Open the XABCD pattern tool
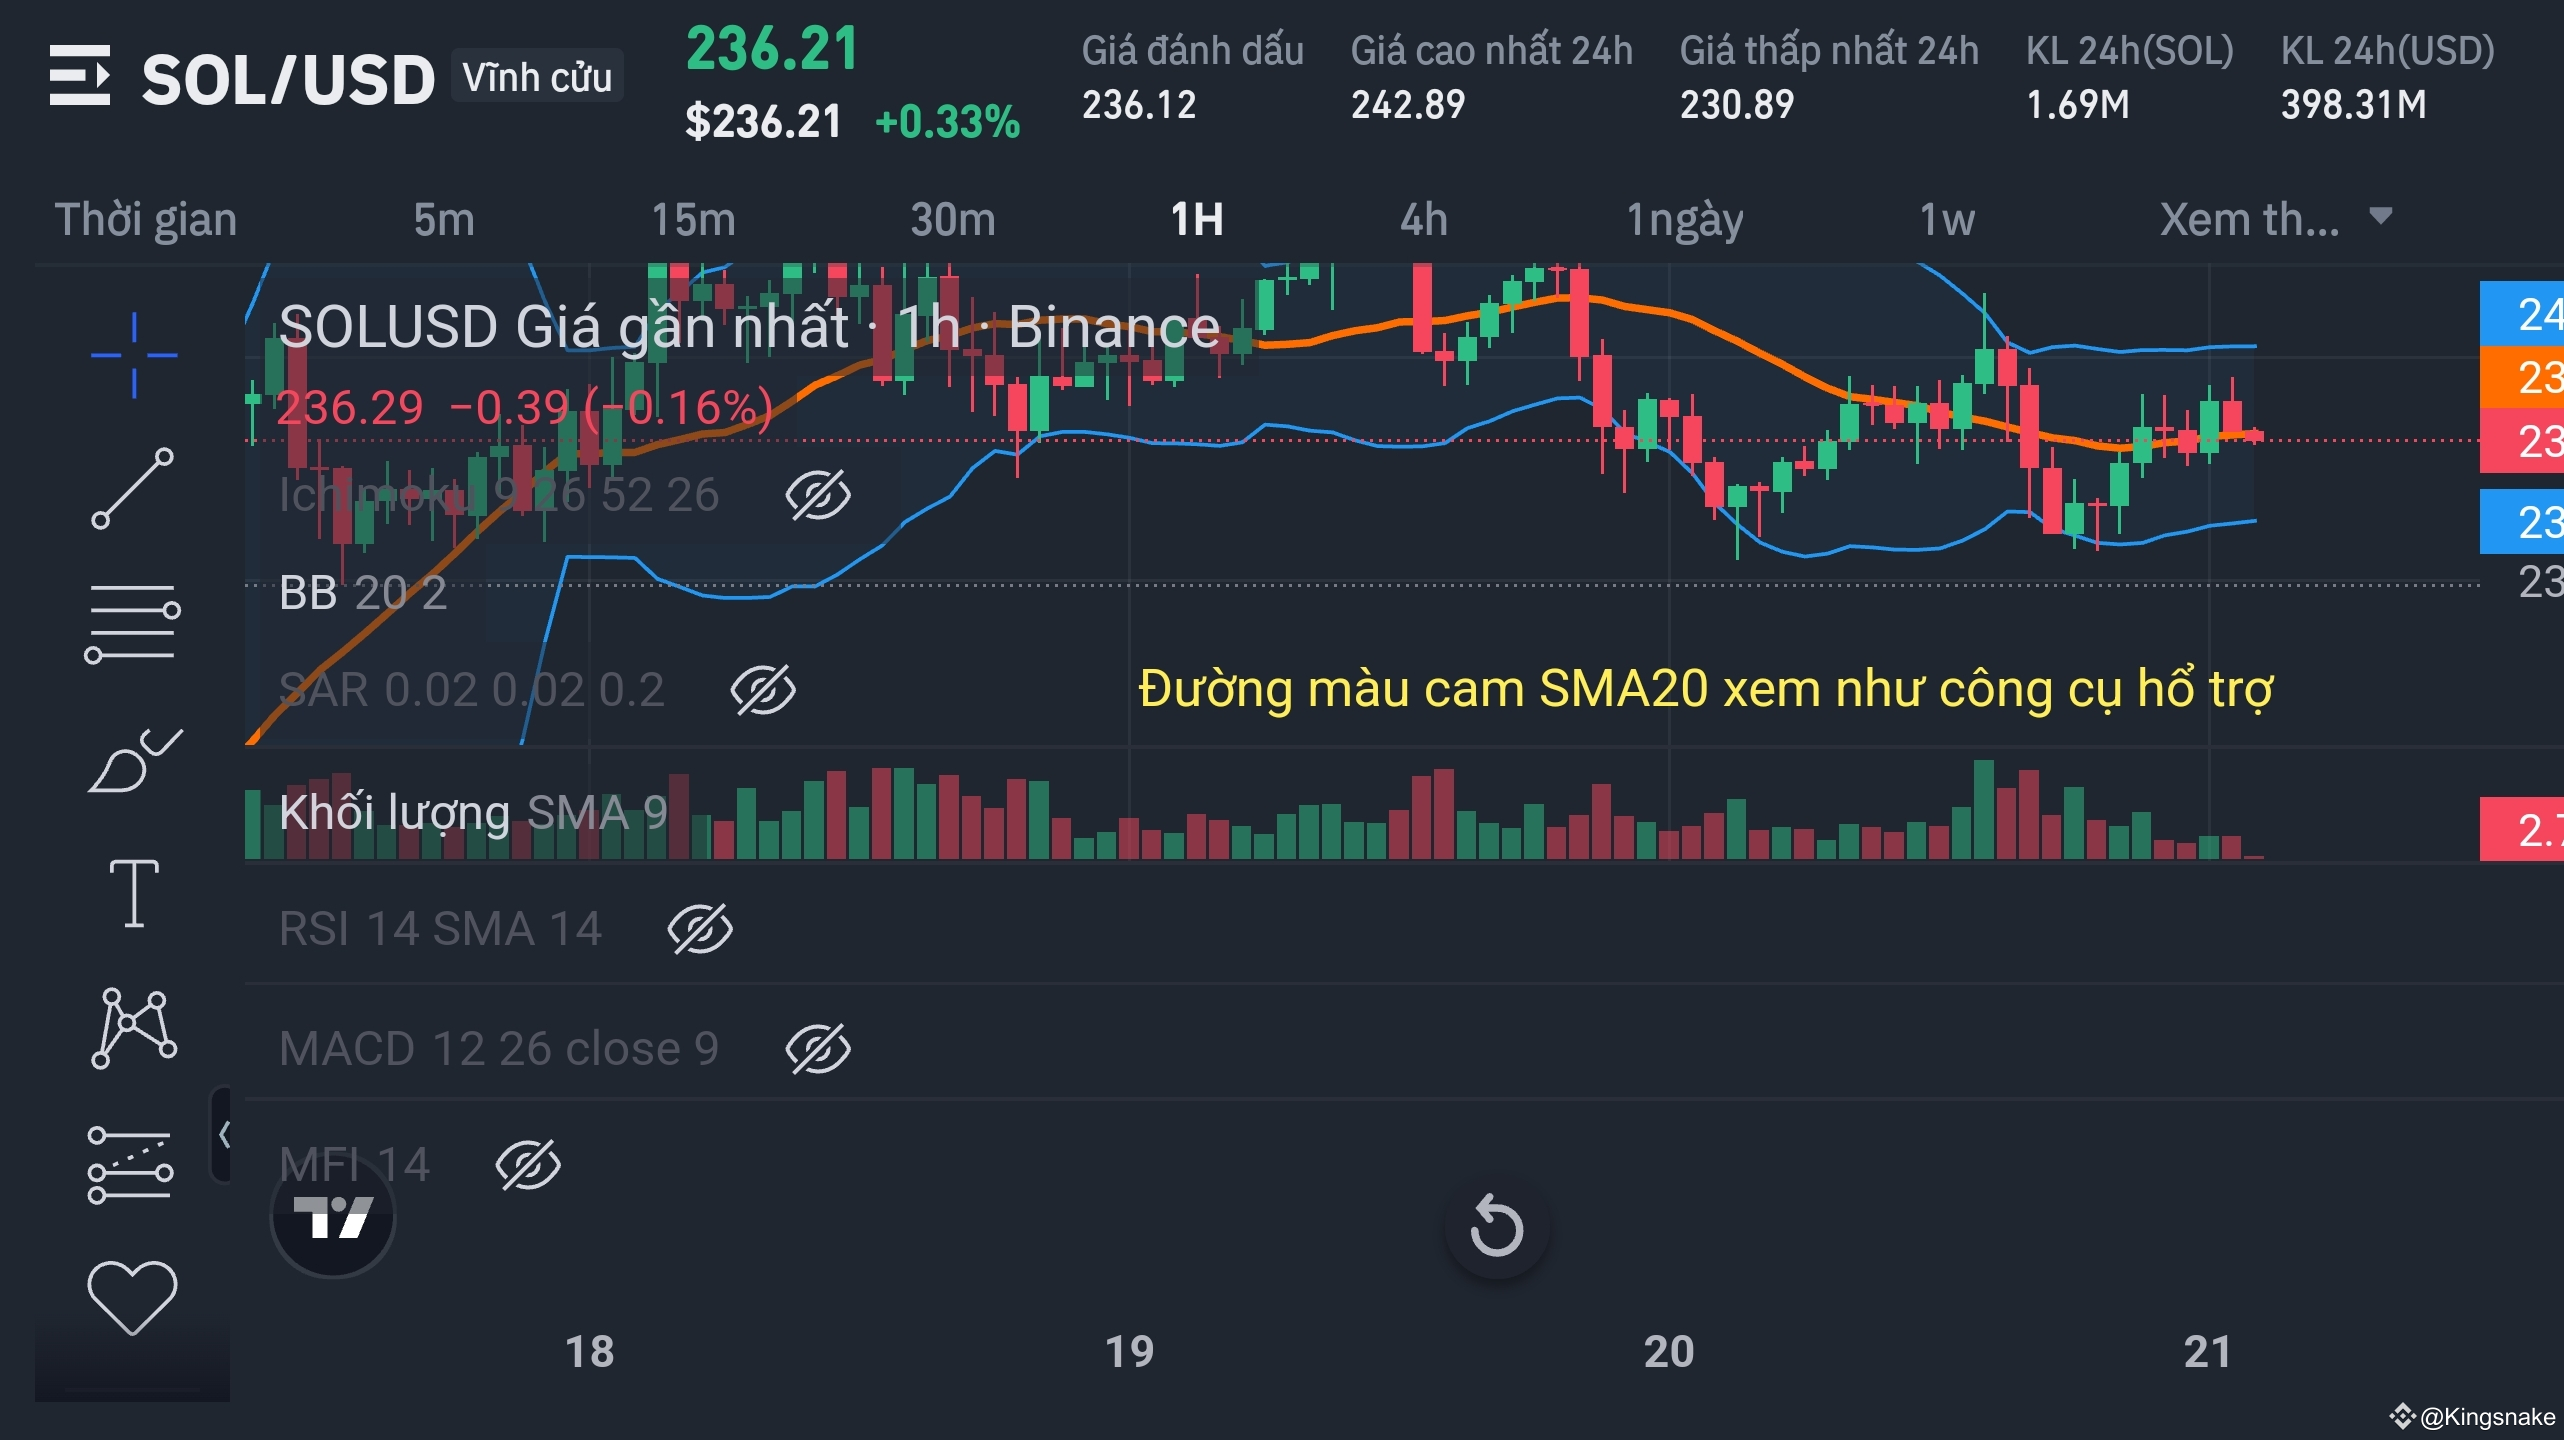The width and height of the screenshot is (2564, 1440). [x=134, y=1028]
